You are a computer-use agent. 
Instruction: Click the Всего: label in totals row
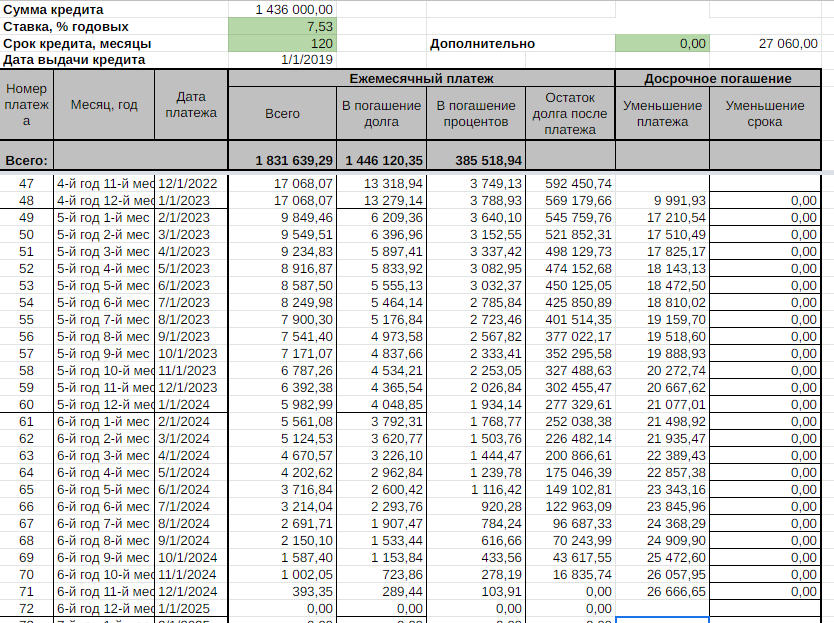(27, 159)
